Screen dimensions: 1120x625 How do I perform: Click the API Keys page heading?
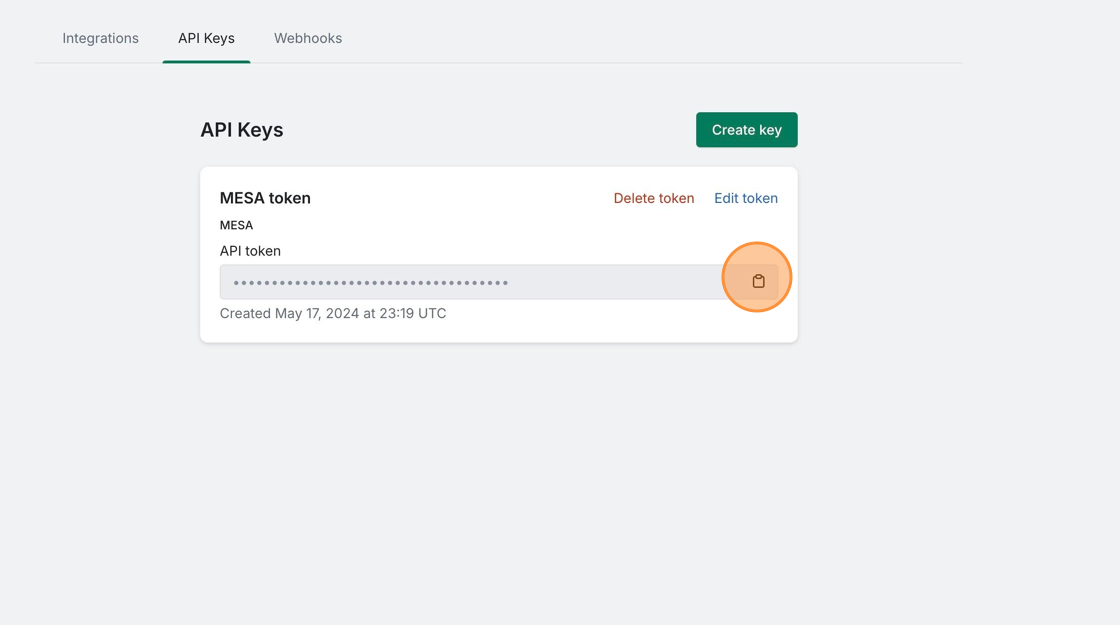[241, 130]
